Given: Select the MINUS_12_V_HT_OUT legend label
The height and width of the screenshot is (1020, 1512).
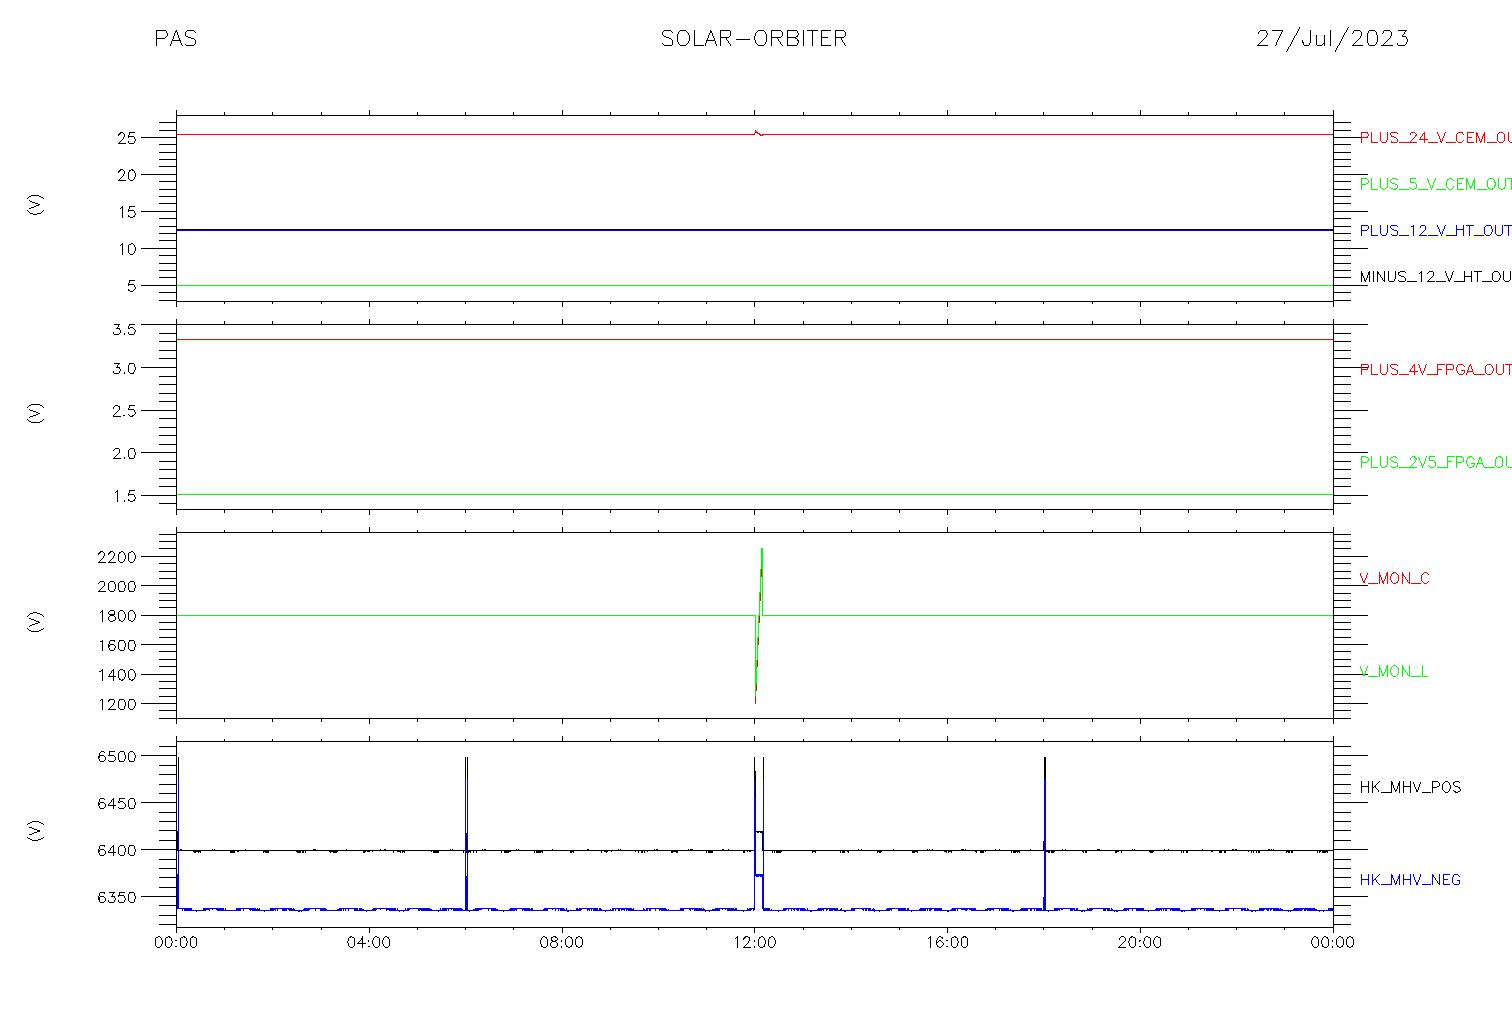Looking at the screenshot, I should click(x=1435, y=276).
